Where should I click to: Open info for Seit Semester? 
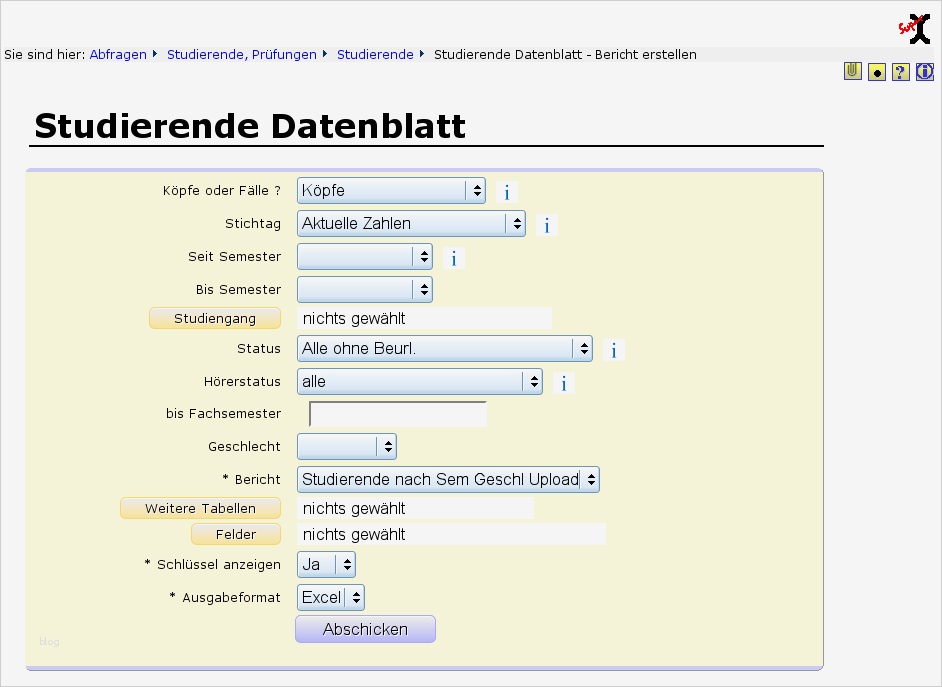[454, 258]
